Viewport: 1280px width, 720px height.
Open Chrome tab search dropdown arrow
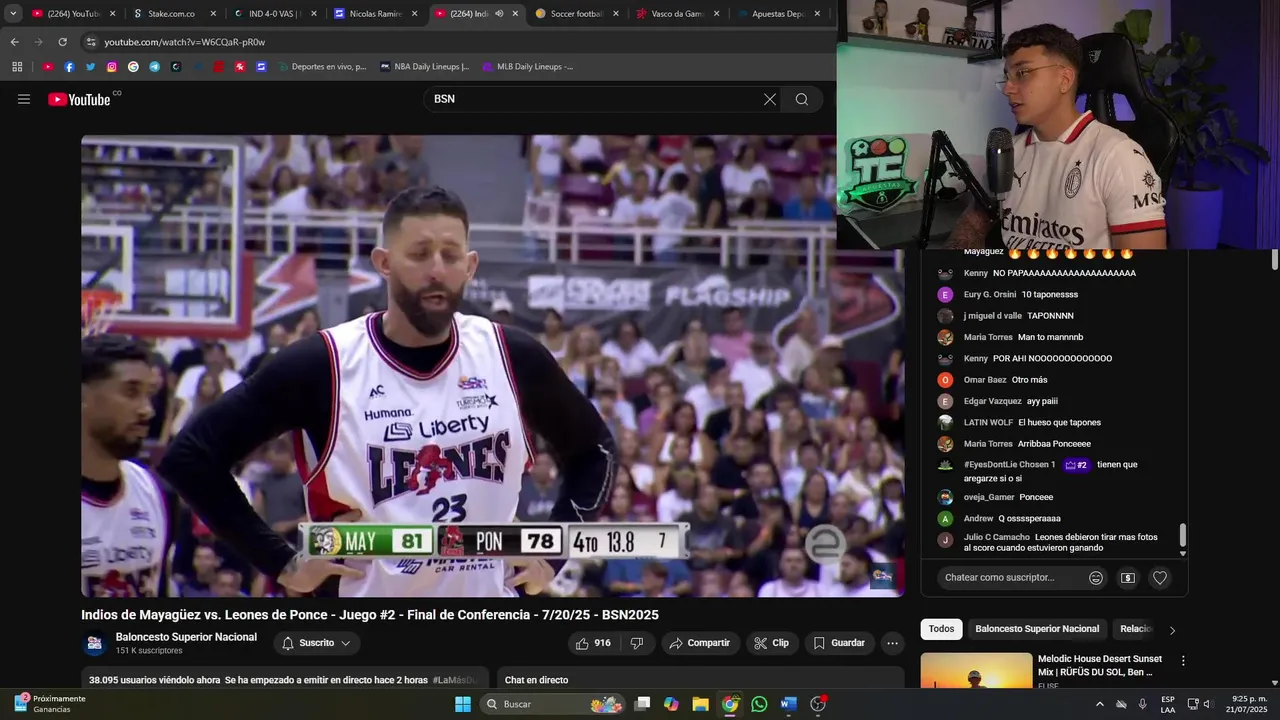(13, 14)
